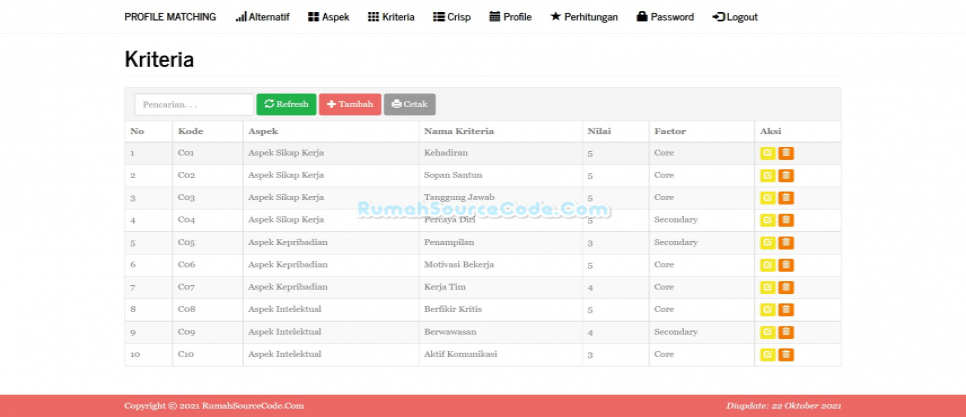This screenshot has height=417, width=966.
Task: Navigate to Crisp page
Action: coord(452,17)
